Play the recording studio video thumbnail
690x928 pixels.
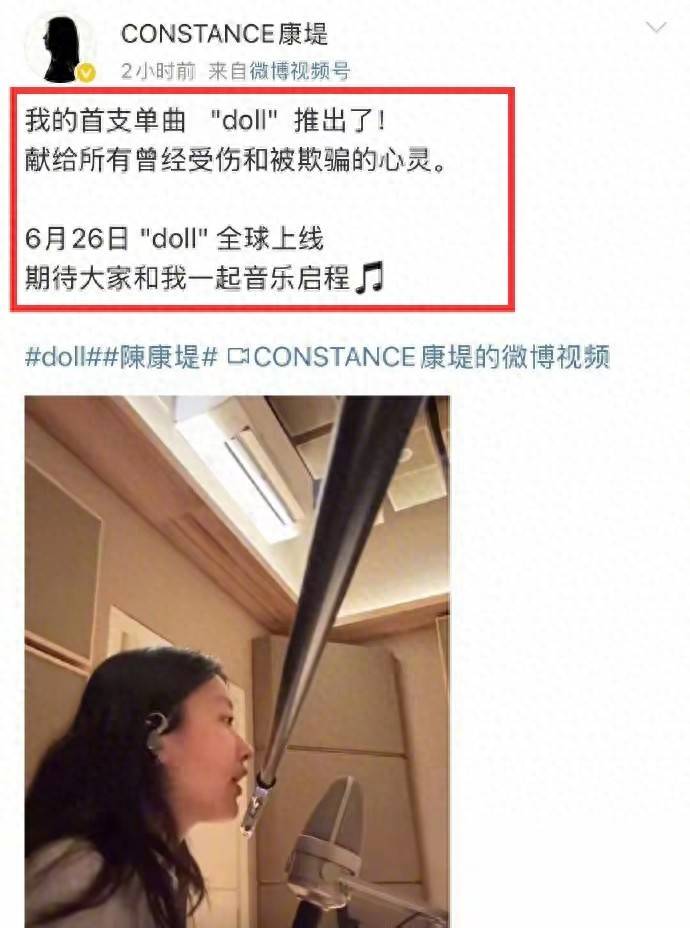237,662
